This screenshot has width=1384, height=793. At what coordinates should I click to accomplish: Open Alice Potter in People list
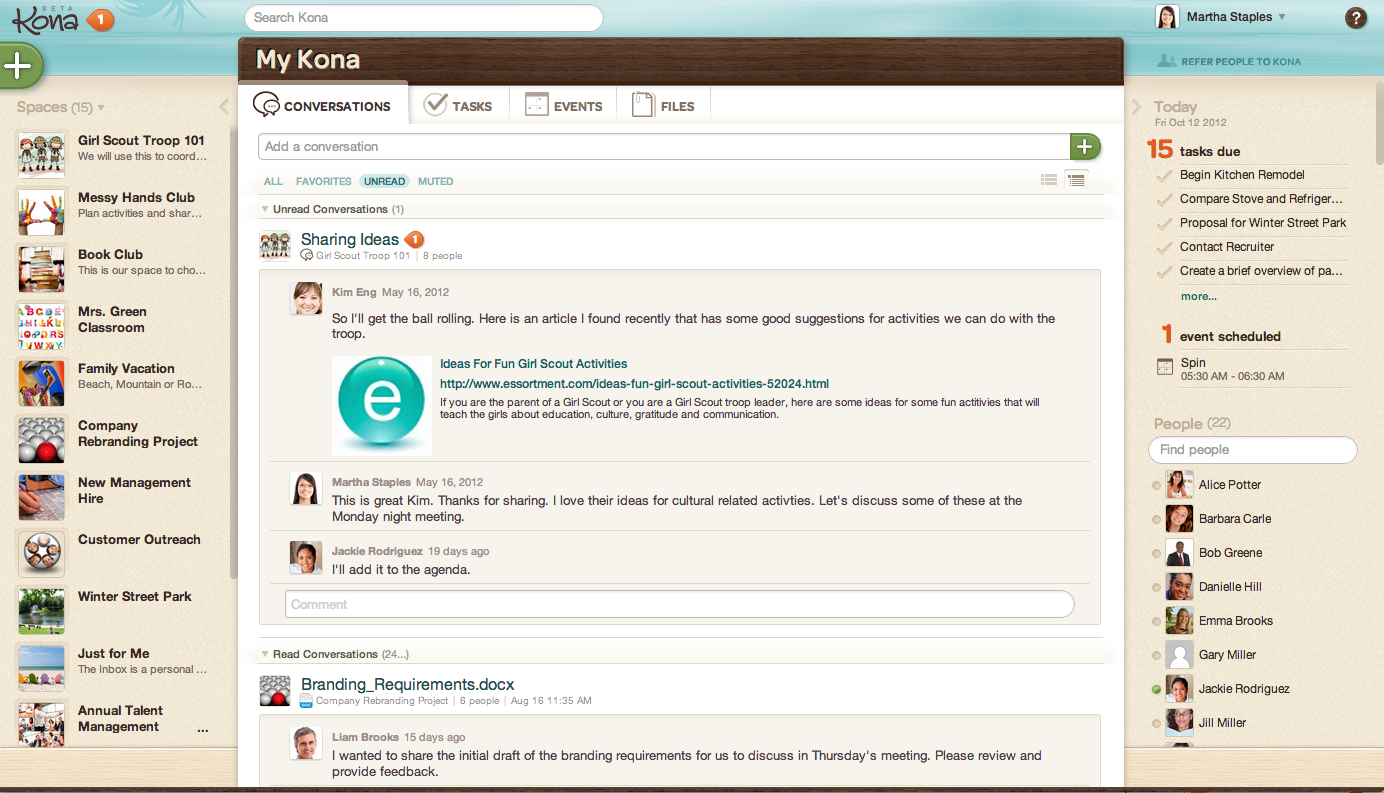pyautogui.click(x=1230, y=485)
